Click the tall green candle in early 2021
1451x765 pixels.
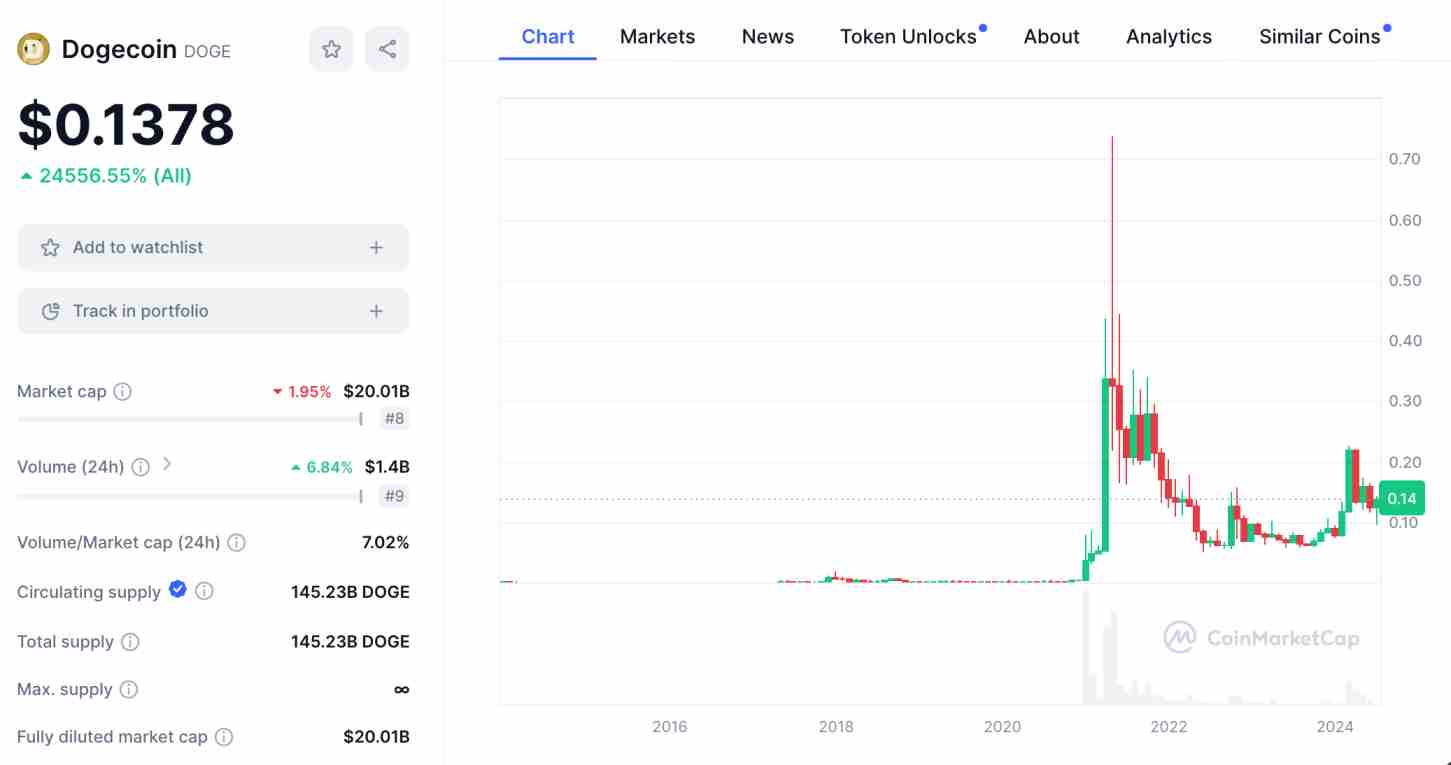(x=1105, y=464)
